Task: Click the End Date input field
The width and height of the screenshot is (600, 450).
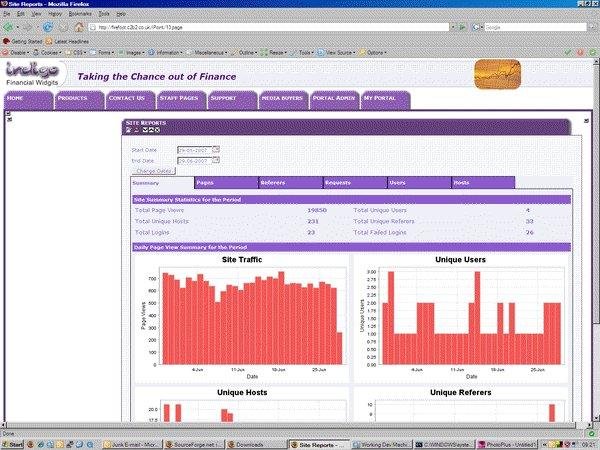Action: click(194, 161)
